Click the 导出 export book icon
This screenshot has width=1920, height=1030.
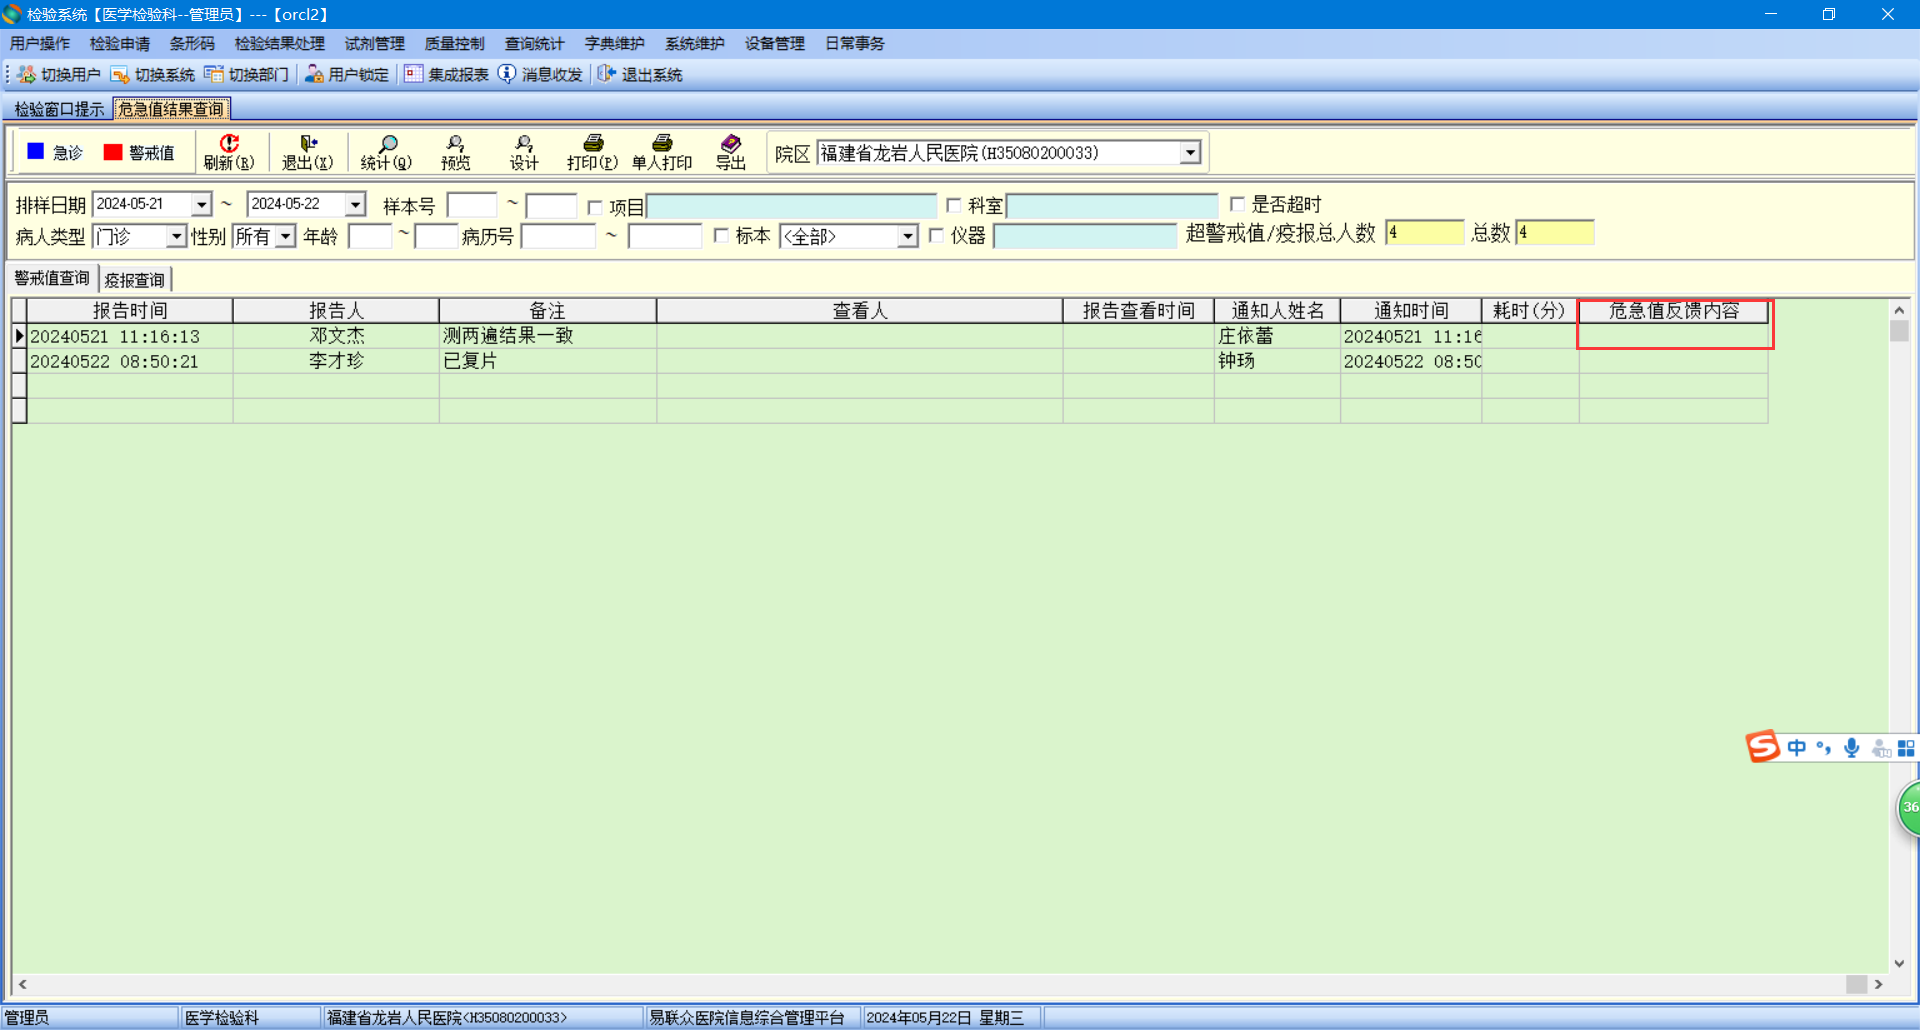731,144
